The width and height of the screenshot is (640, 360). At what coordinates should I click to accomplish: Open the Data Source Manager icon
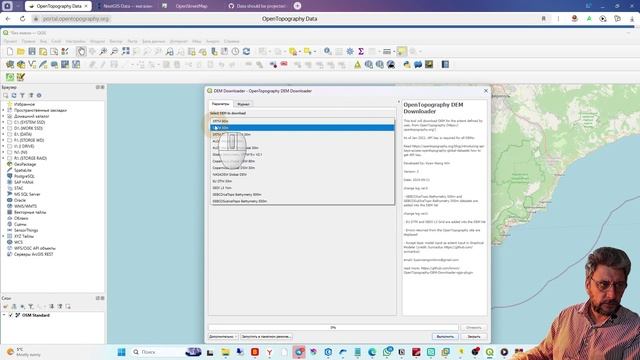(10, 64)
